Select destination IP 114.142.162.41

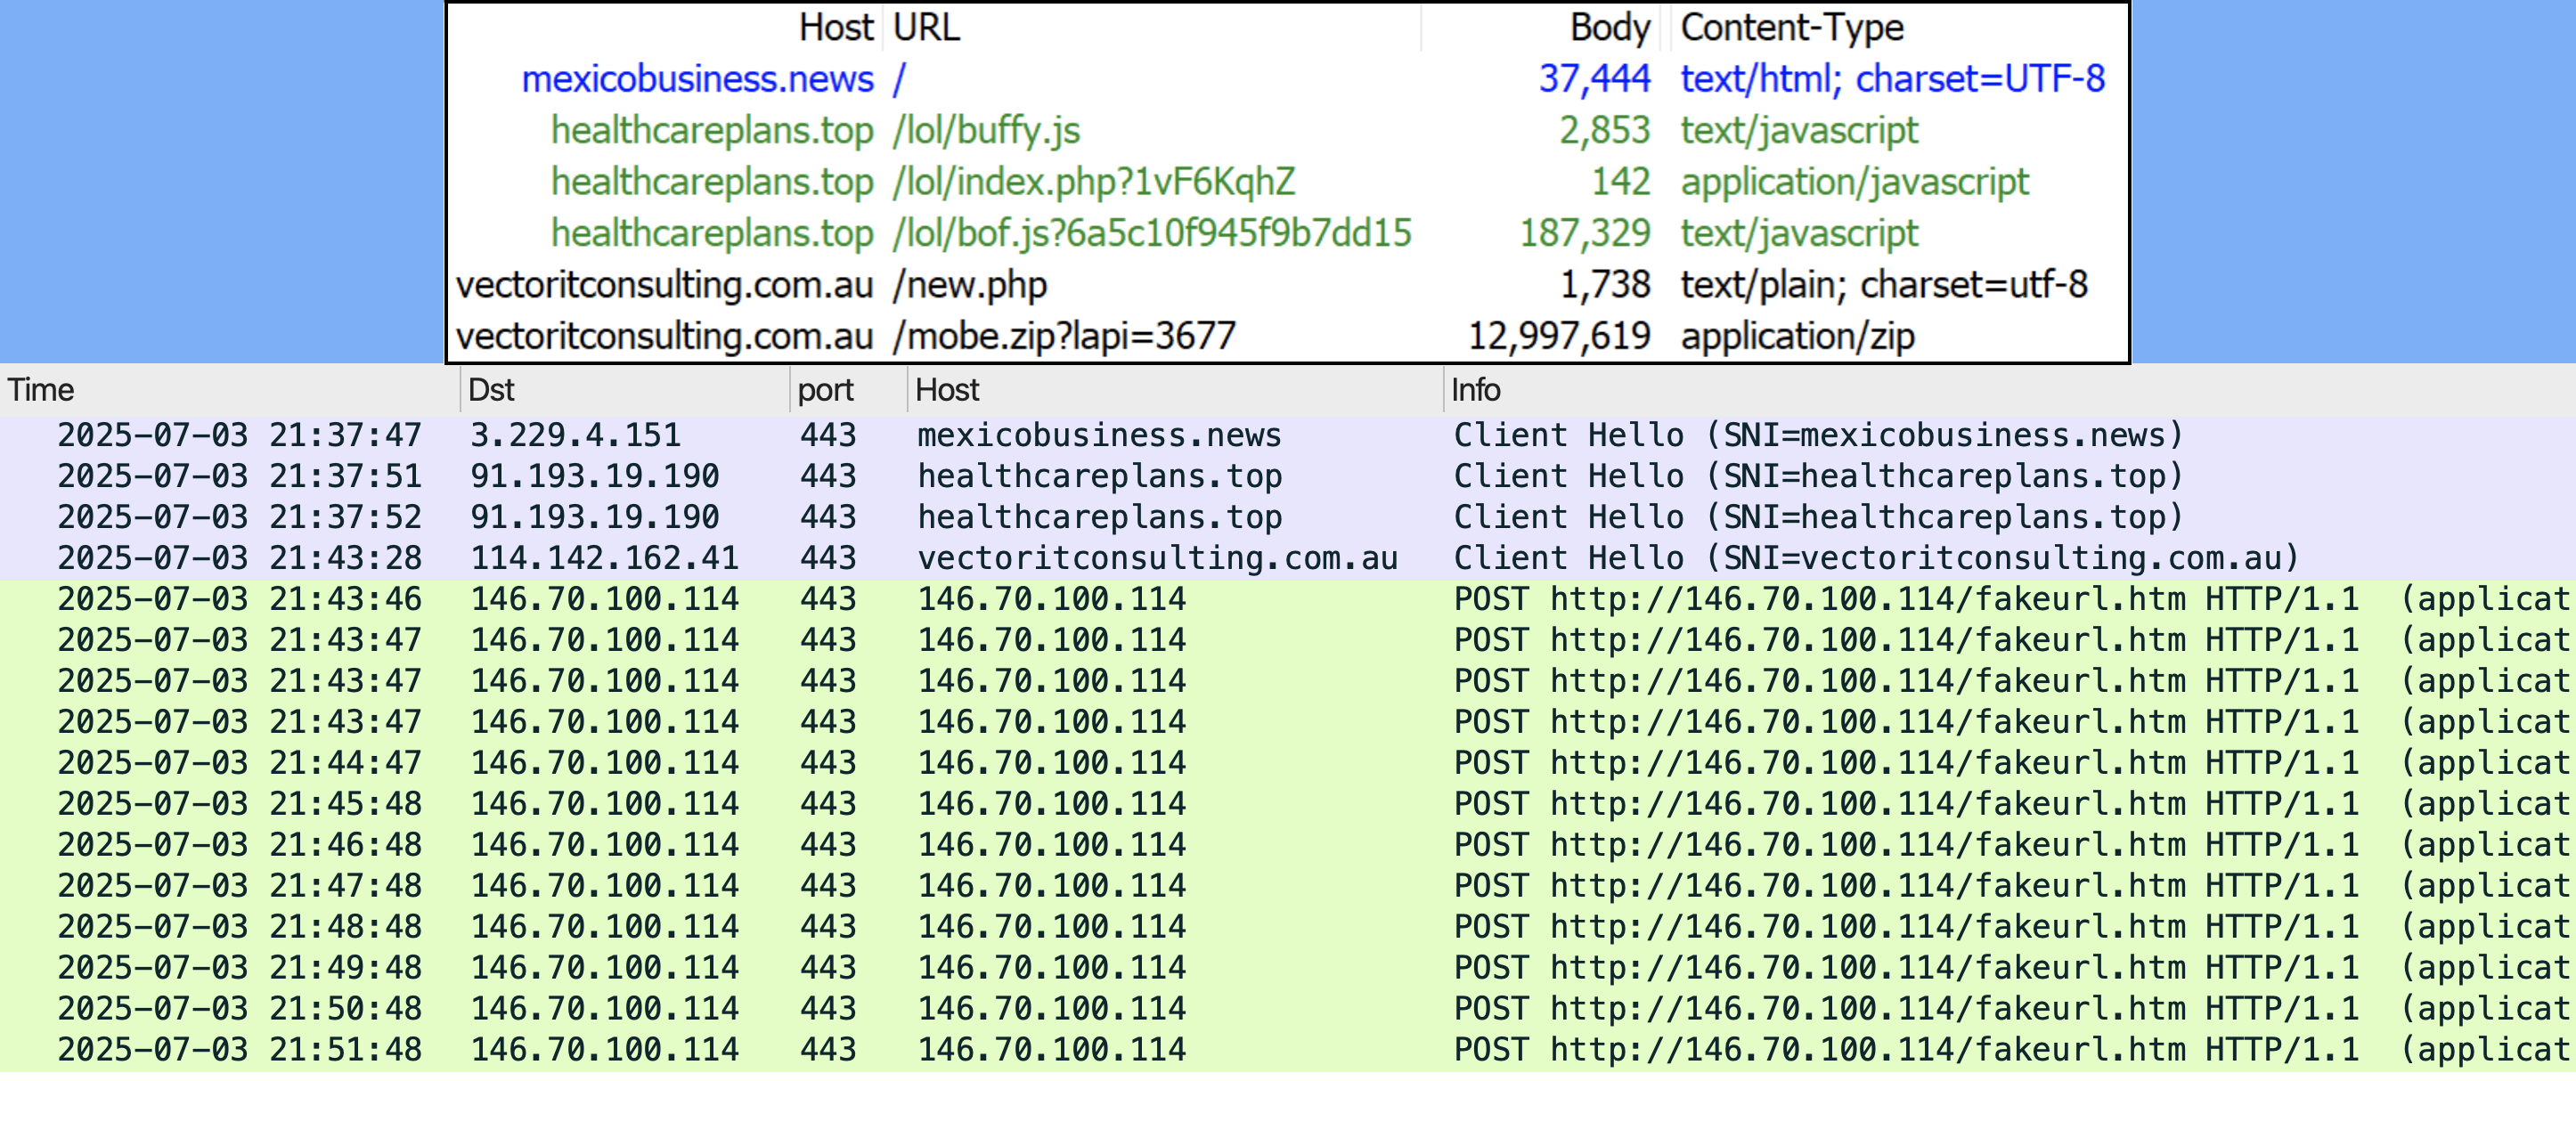click(x=604, y=558)
